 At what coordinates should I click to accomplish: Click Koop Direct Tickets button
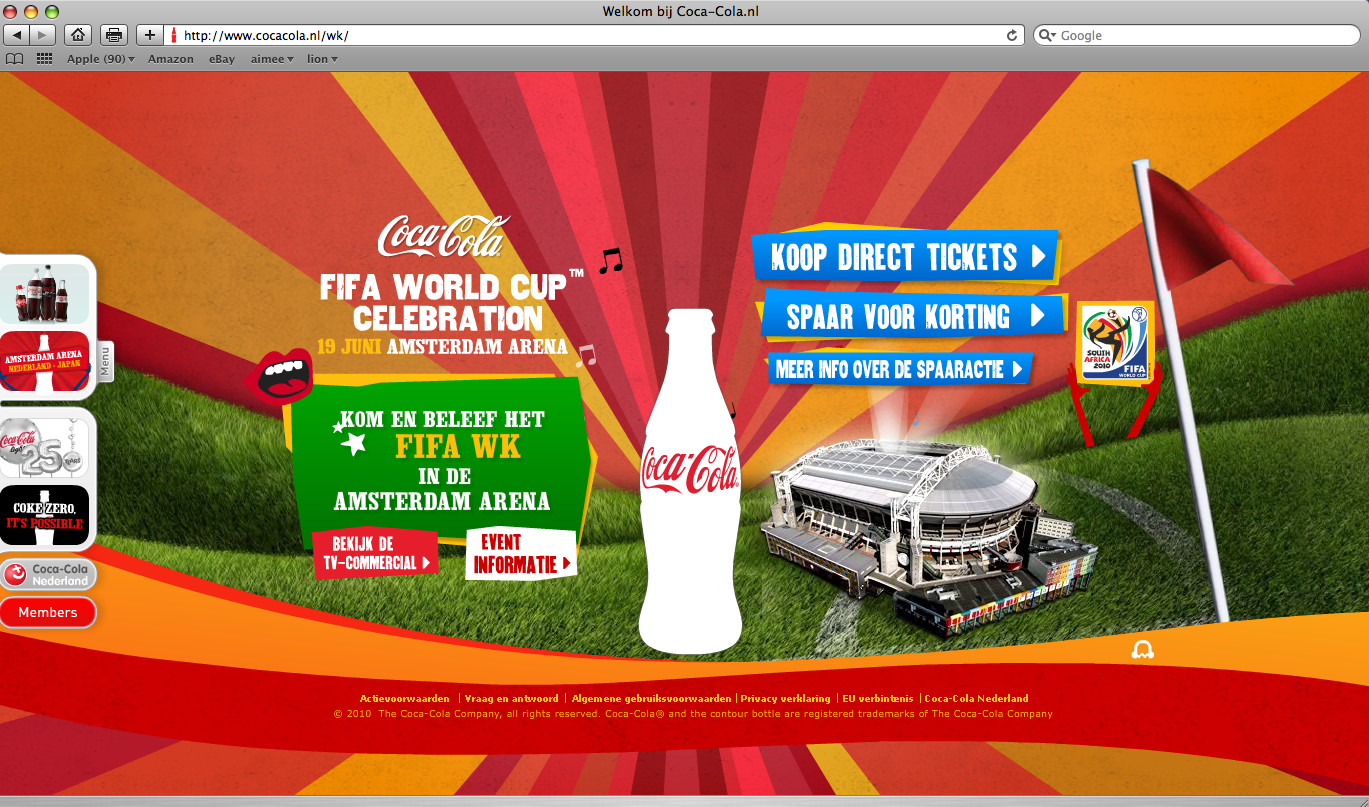903,257
